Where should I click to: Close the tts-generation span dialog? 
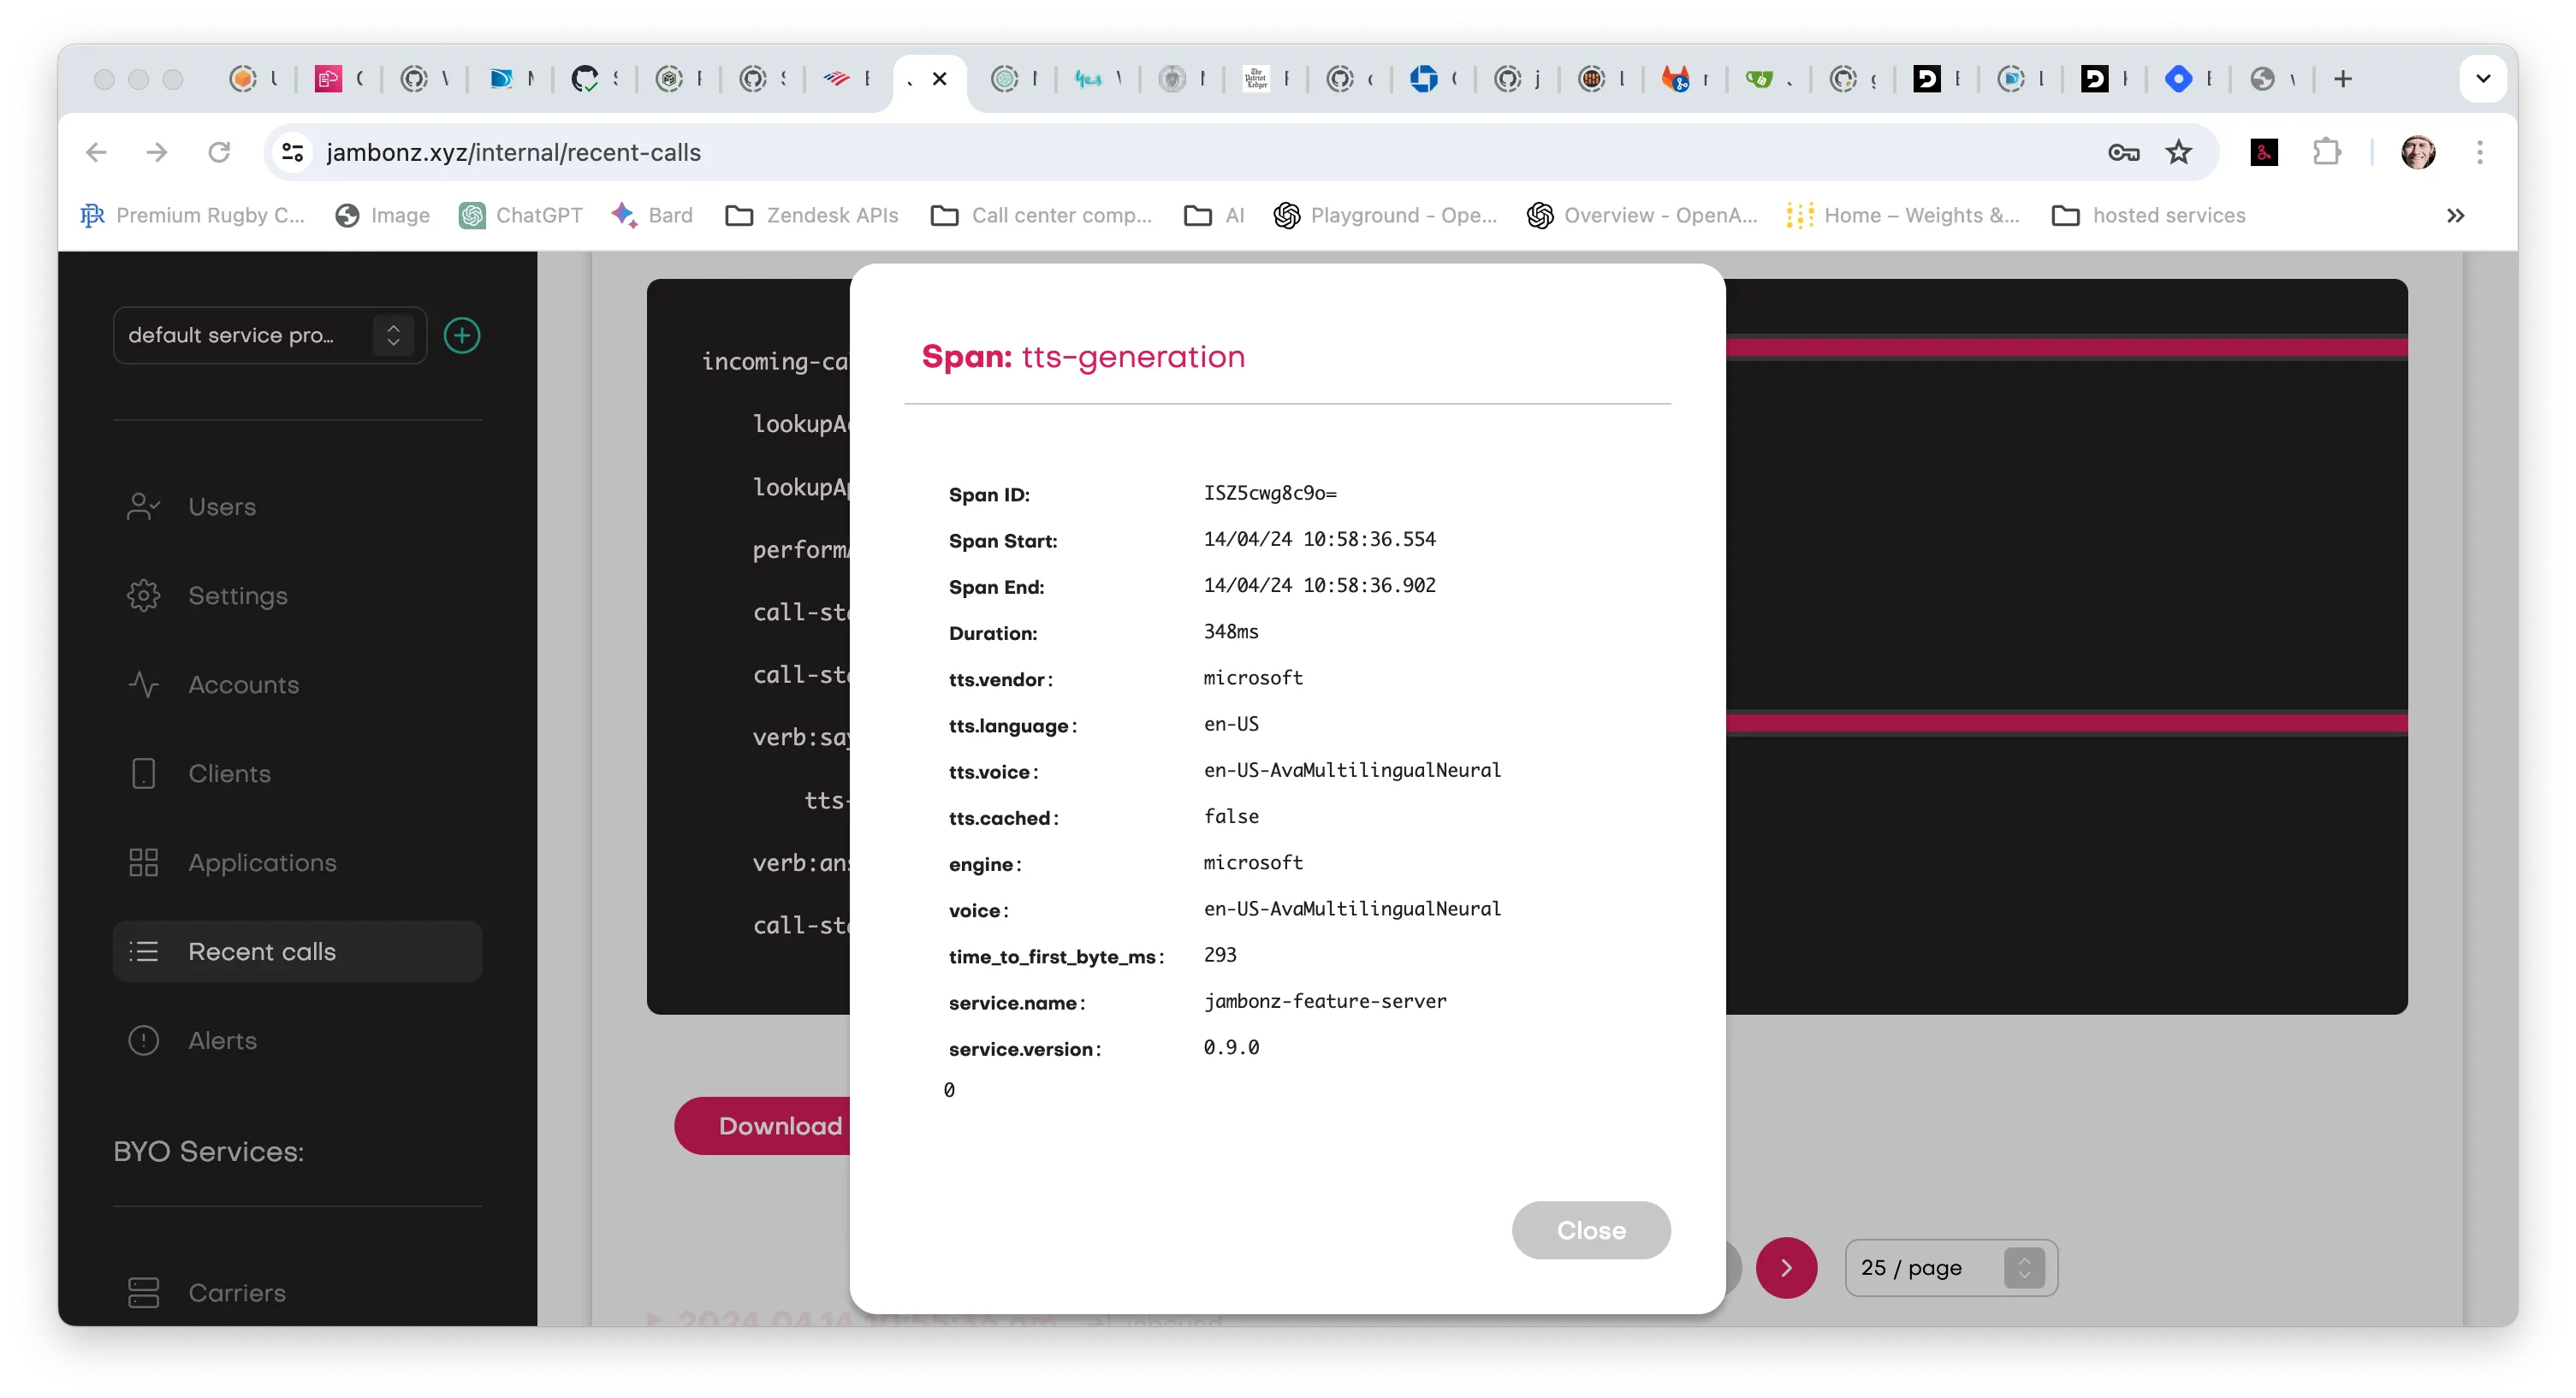[x=1590, y=1229]
